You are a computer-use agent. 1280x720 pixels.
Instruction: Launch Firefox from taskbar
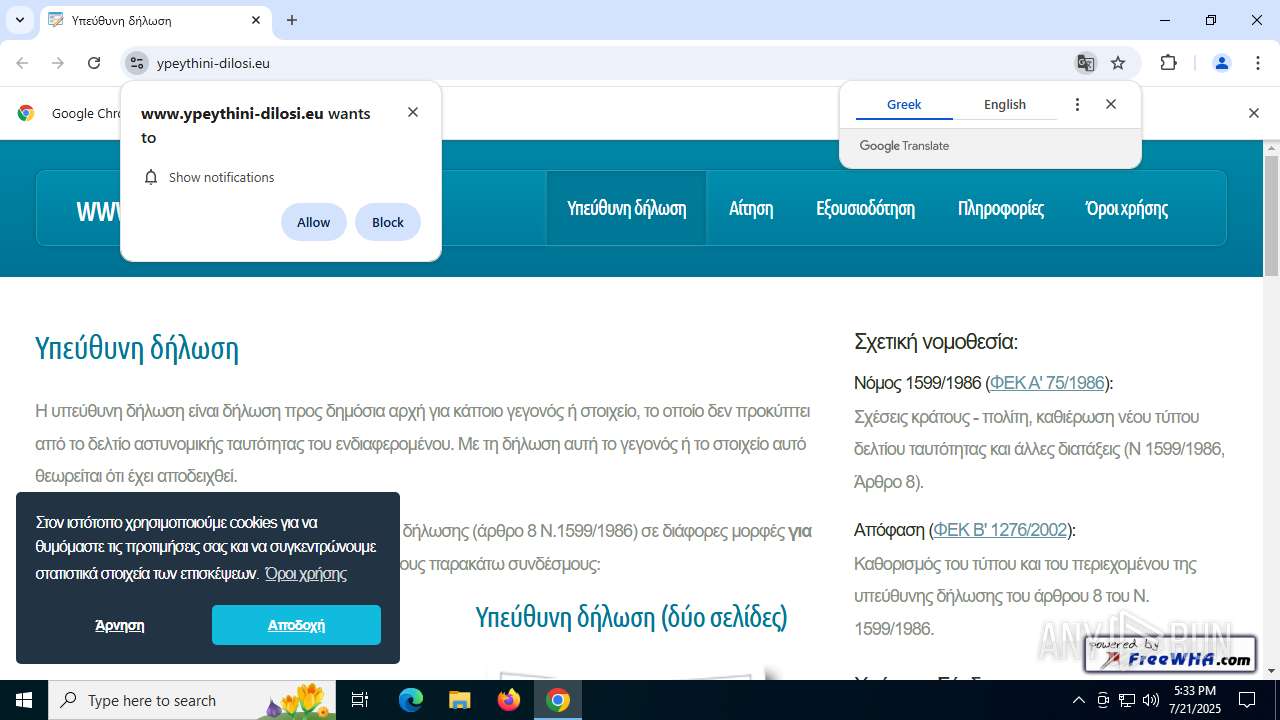point(509,700)
